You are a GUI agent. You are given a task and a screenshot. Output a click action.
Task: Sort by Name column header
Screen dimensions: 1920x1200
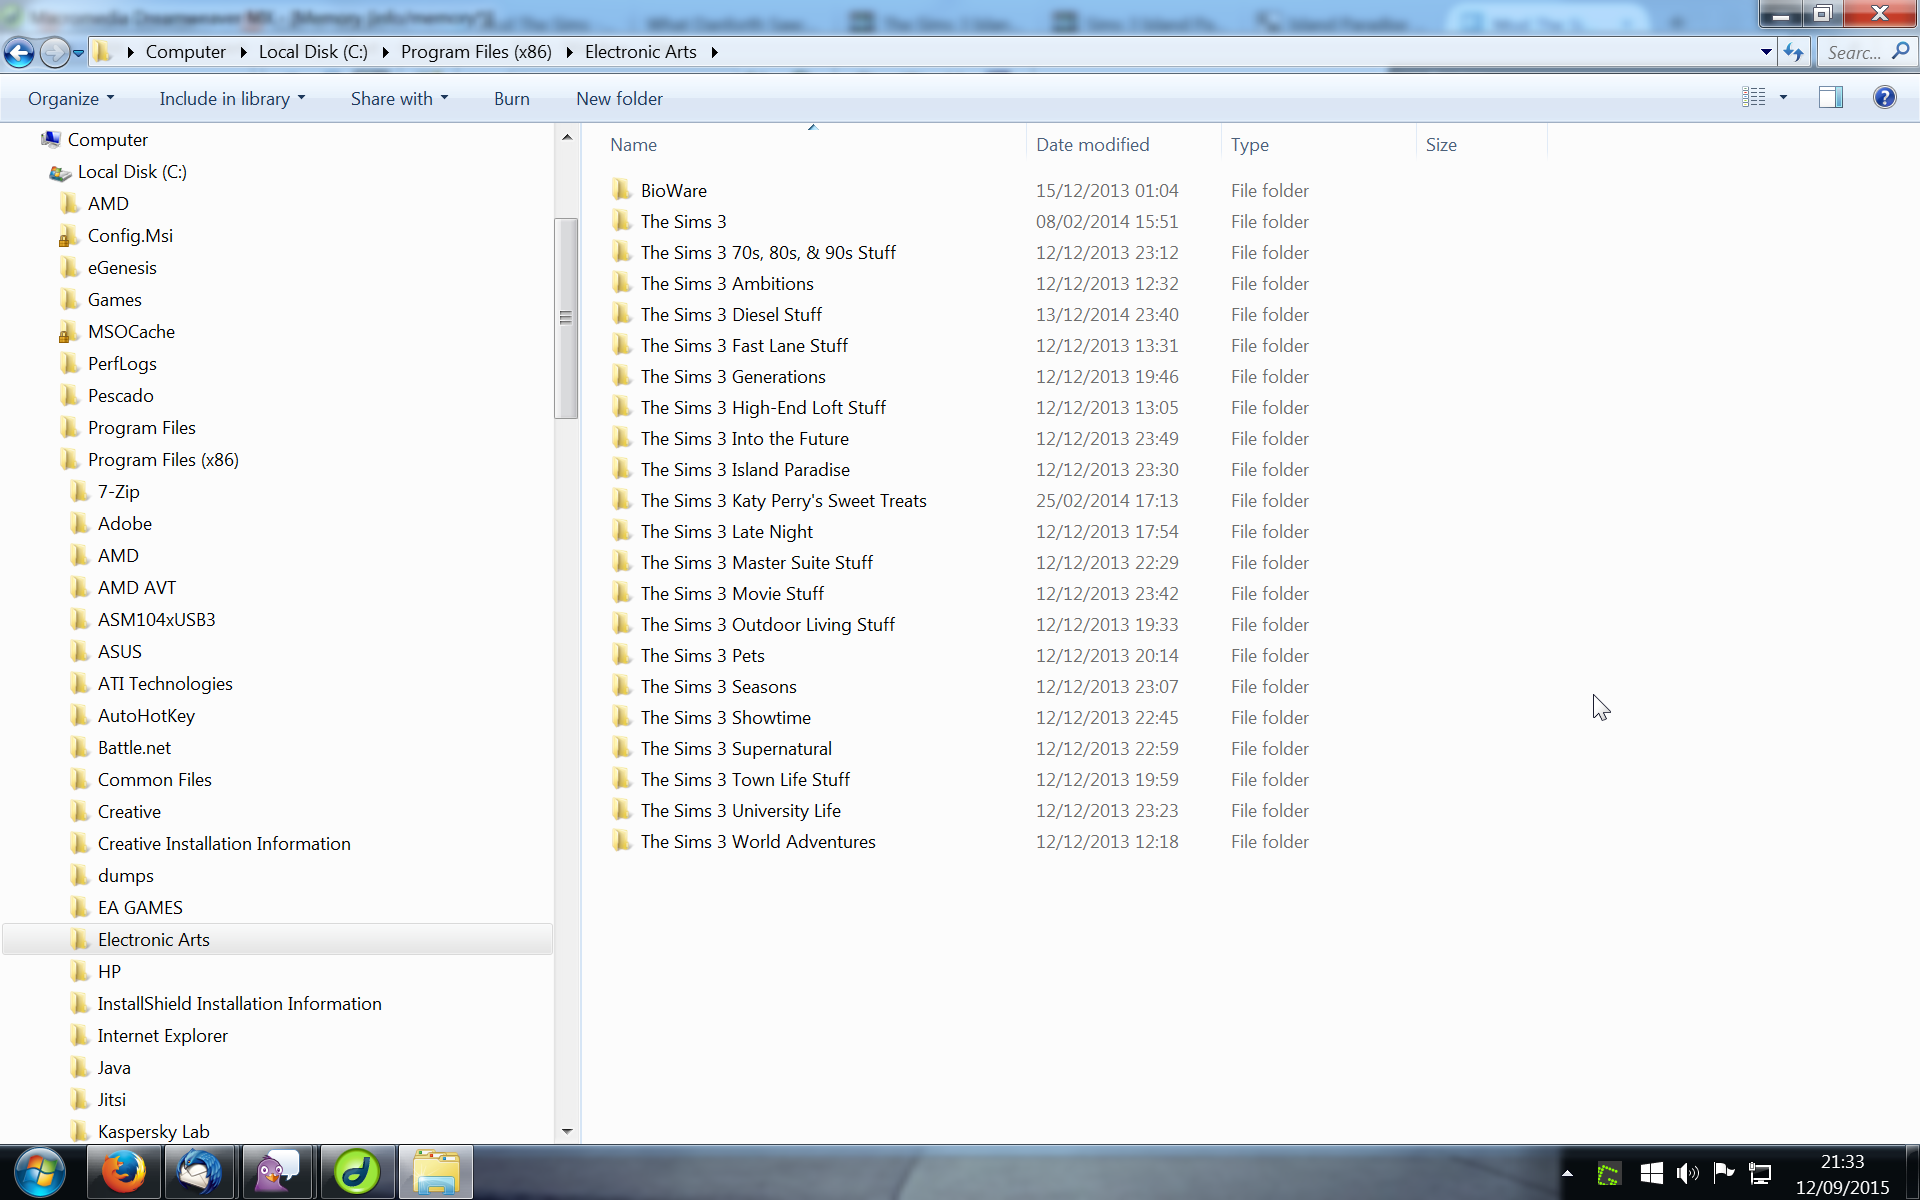click(x=633, y=145)
